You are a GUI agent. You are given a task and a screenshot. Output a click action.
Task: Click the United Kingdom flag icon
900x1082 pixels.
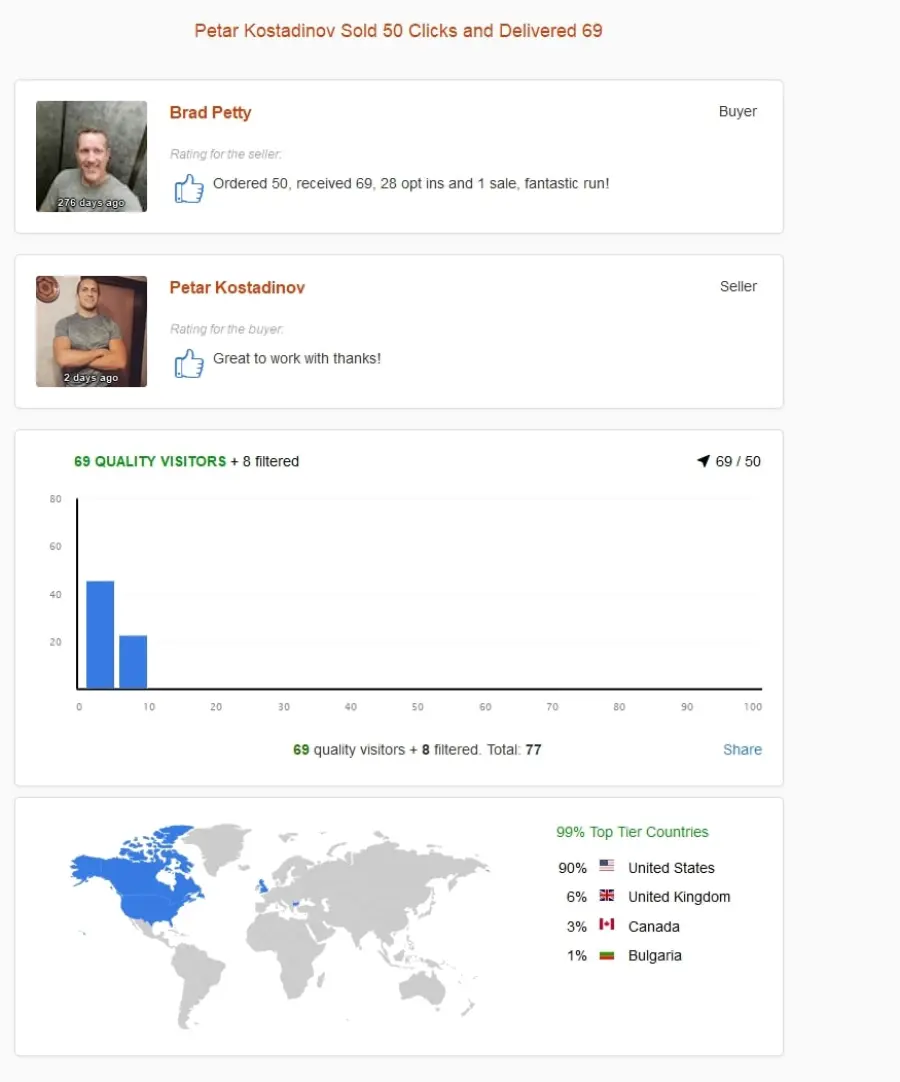[607, 895]
